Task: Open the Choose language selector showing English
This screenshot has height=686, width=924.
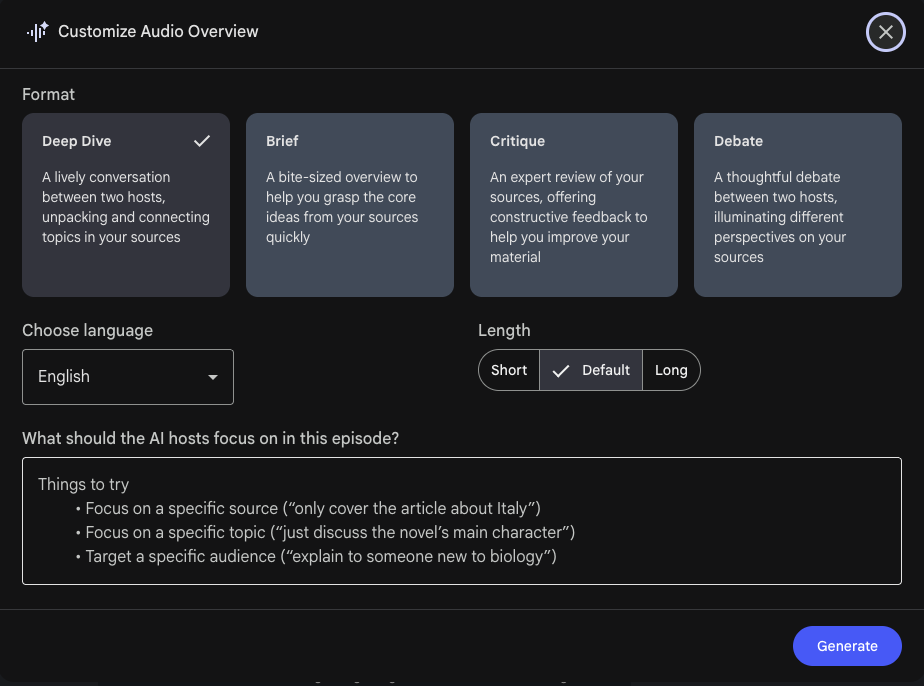Action: tap(128, 377)
